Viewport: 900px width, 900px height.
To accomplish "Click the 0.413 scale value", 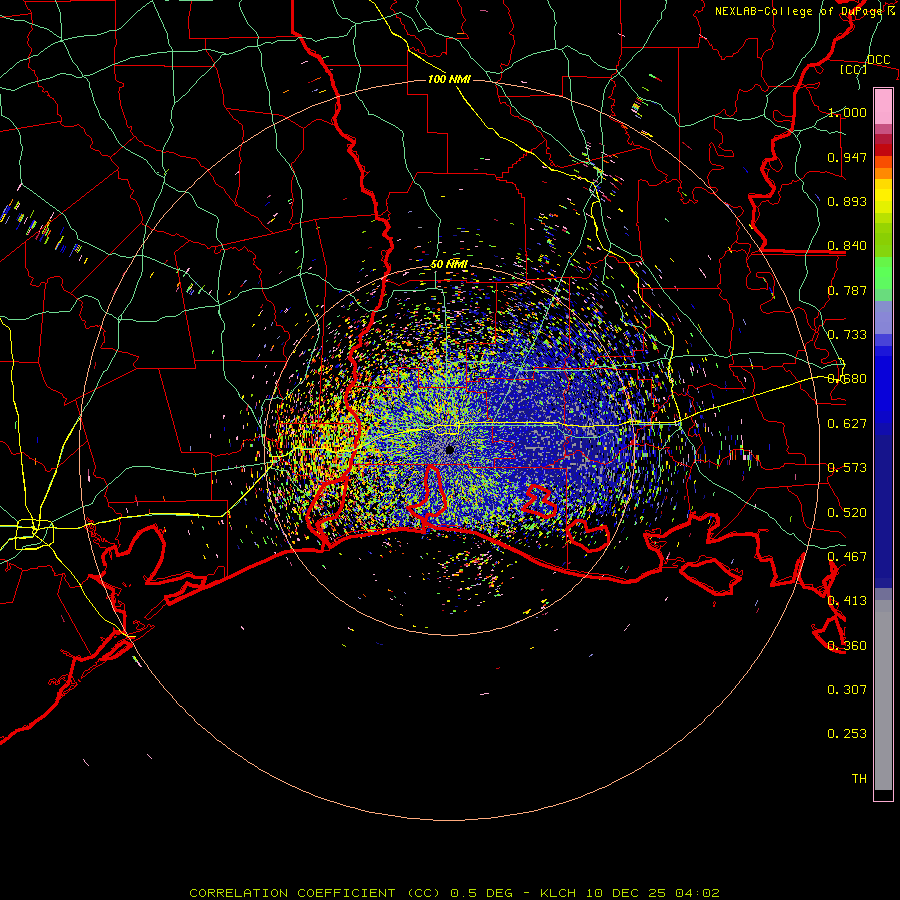I will pyautogui.click(x=847, y=601).
